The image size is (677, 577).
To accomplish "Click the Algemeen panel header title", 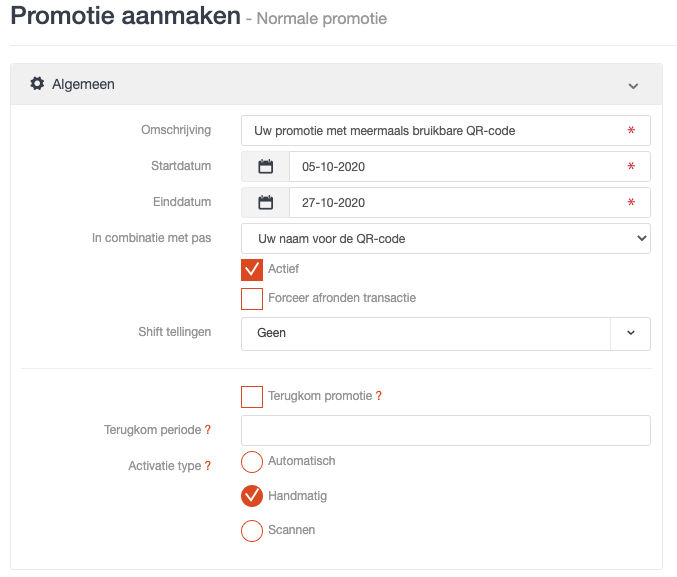I will (x=83, y=84).
